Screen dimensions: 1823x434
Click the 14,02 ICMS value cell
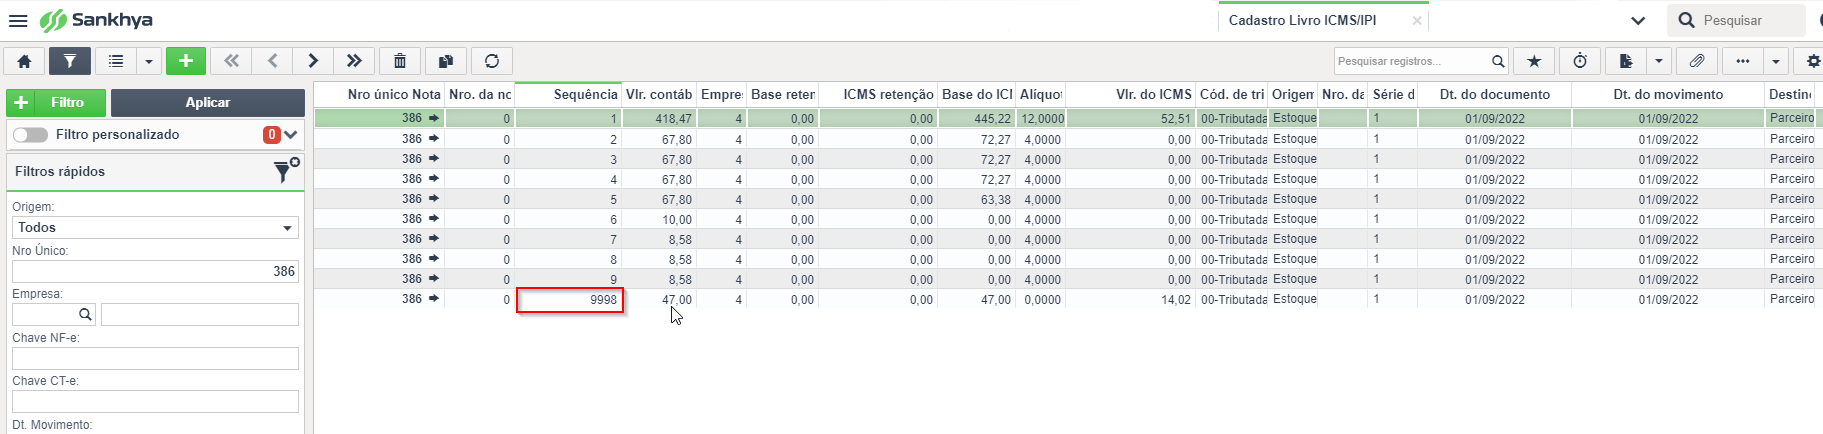pyautogui.click(x=1130, y=300)
